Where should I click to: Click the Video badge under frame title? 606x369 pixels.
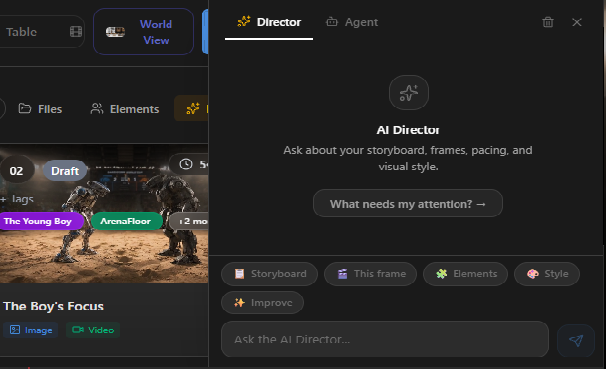tap(93, 330)
